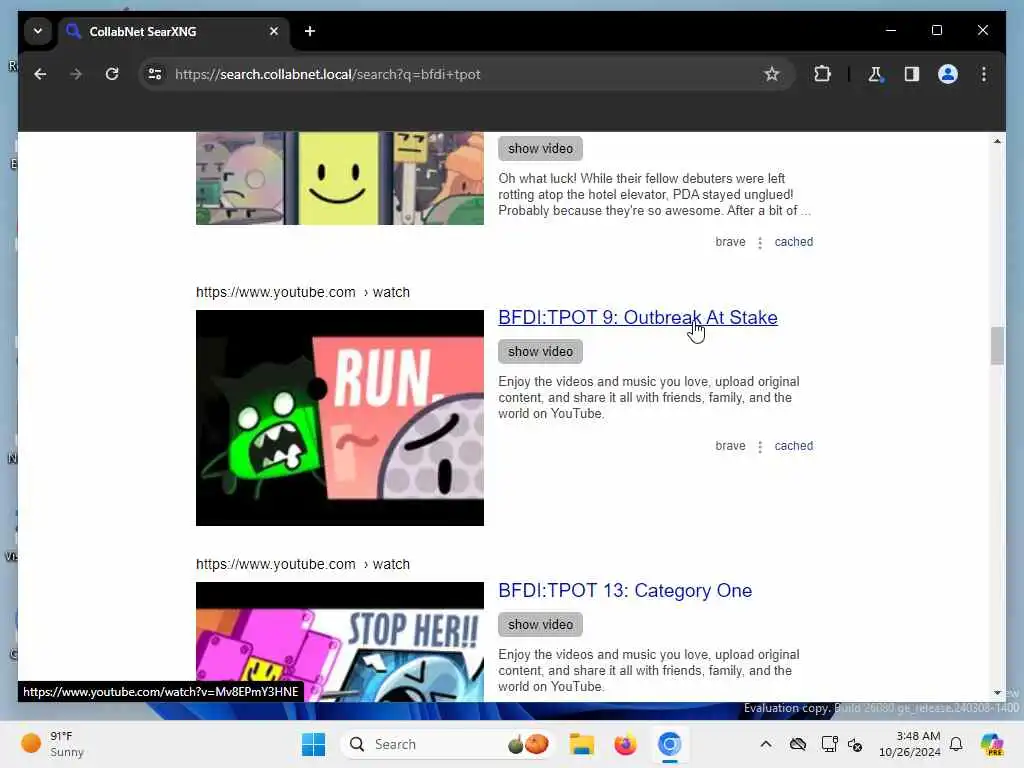This screenshot has height=768, width=1024.
Task: Click the cloud sync tray icon
Action: [x=797, y=744]
